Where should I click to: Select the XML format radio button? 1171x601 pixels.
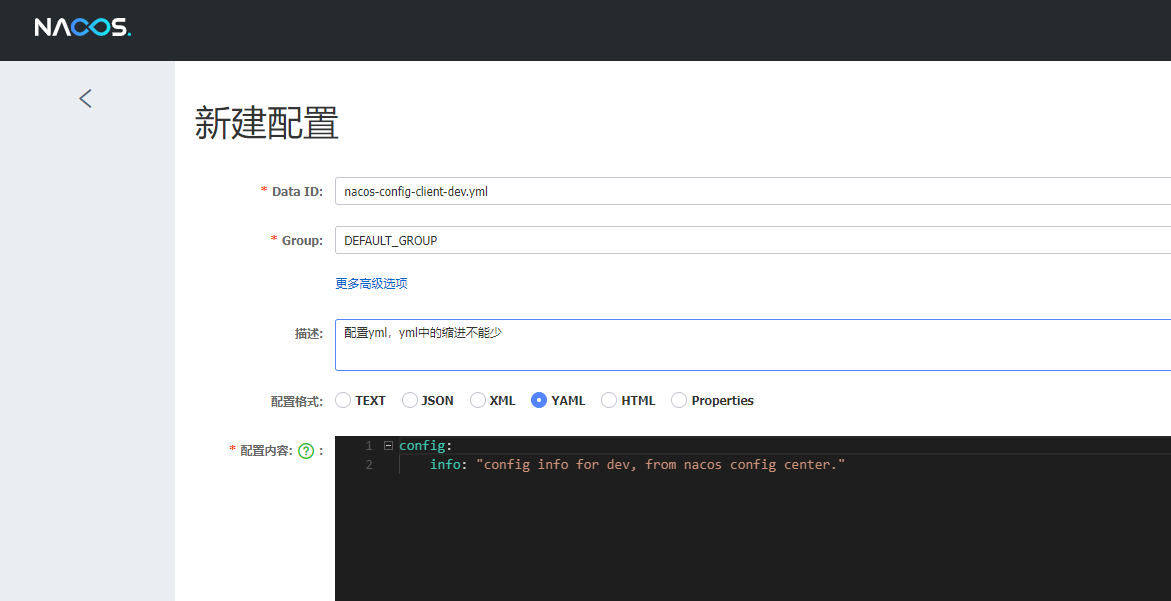pos(478,400)
